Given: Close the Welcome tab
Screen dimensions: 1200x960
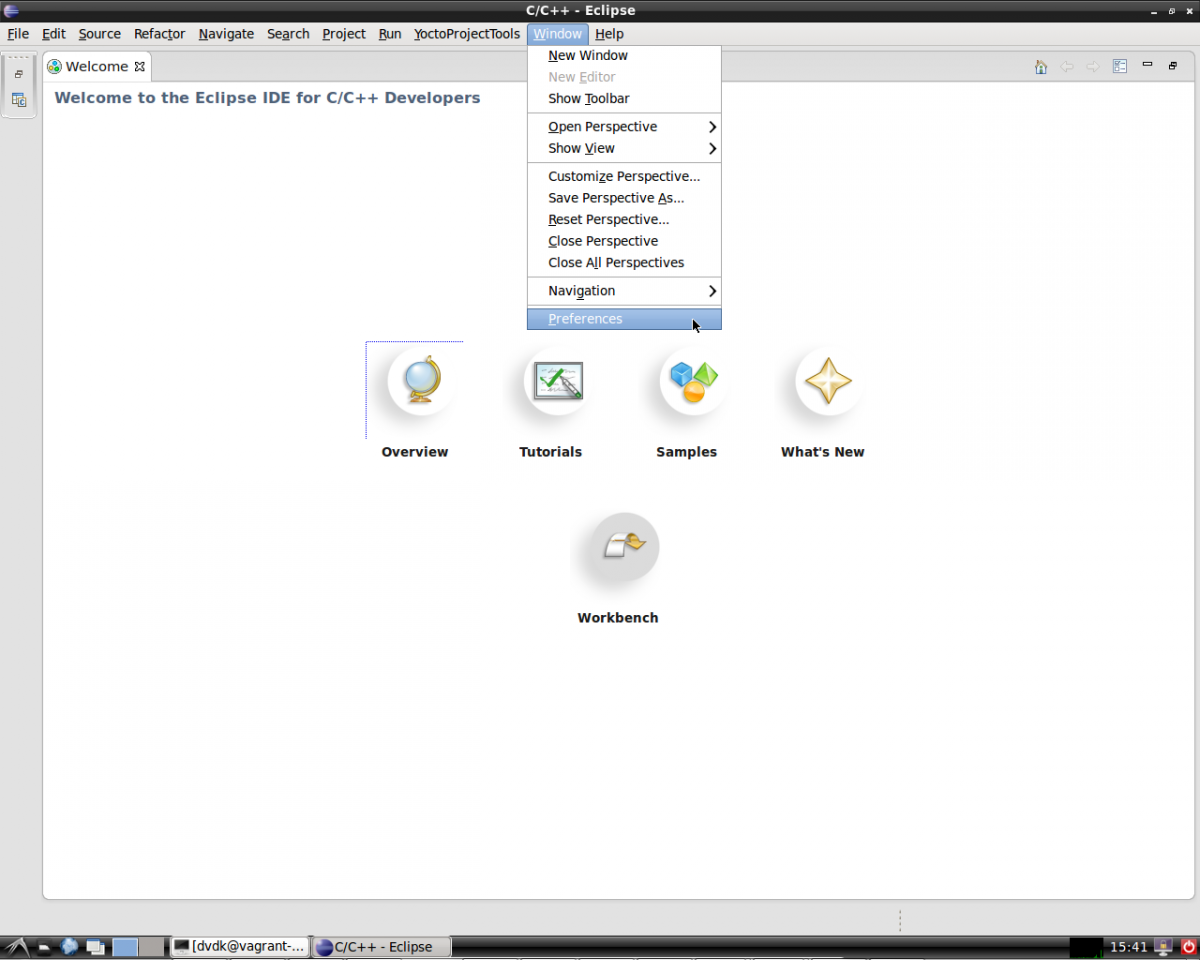Looking at the screenshot, I should (140, 67).
